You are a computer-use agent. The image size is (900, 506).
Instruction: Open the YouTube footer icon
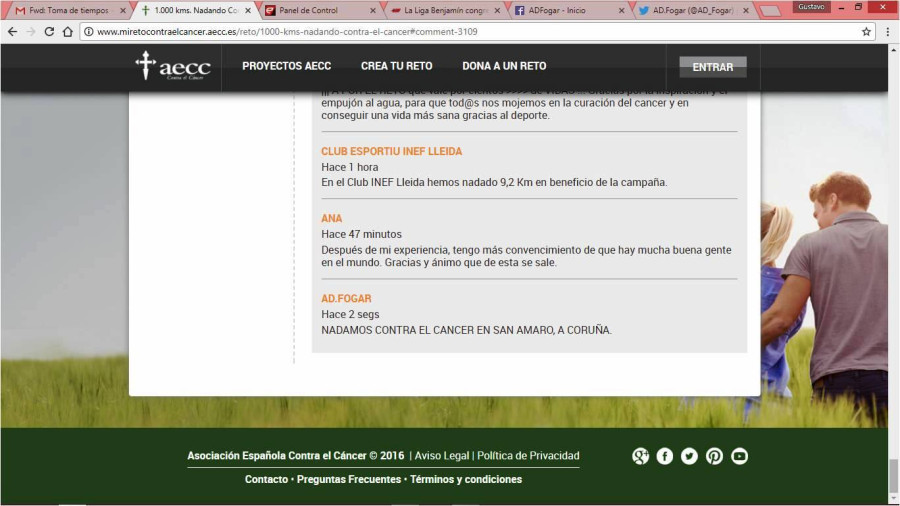point(739,456)
